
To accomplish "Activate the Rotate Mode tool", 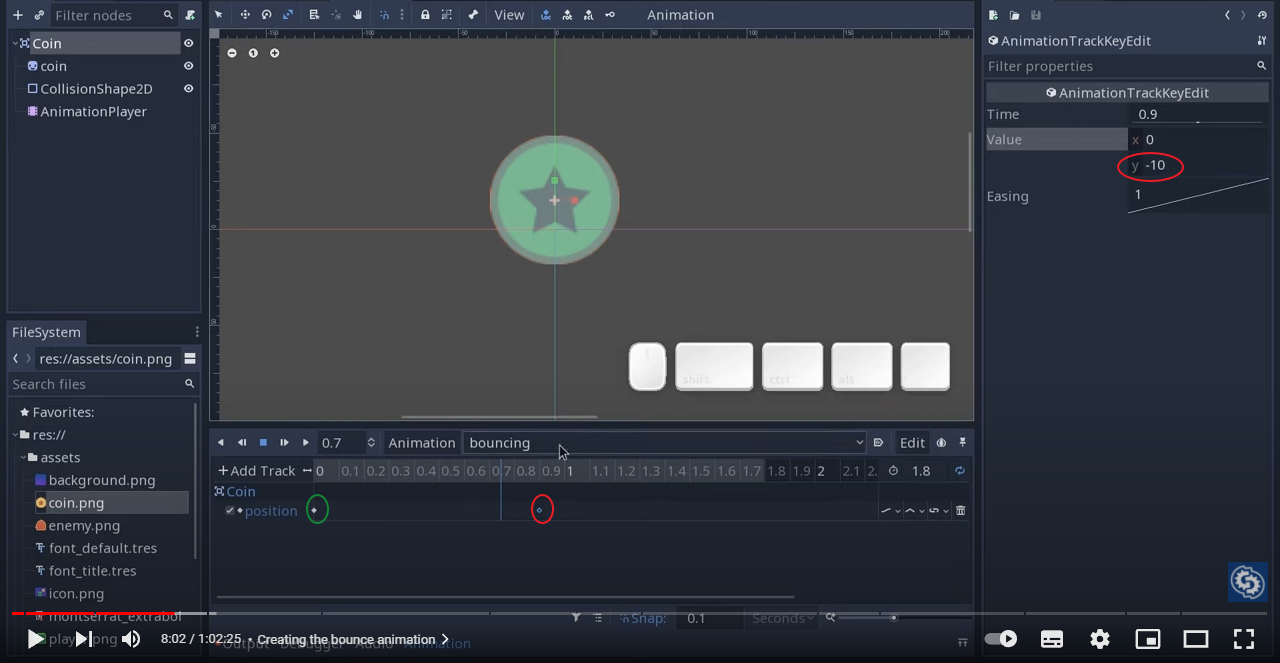I will [267, 15].
